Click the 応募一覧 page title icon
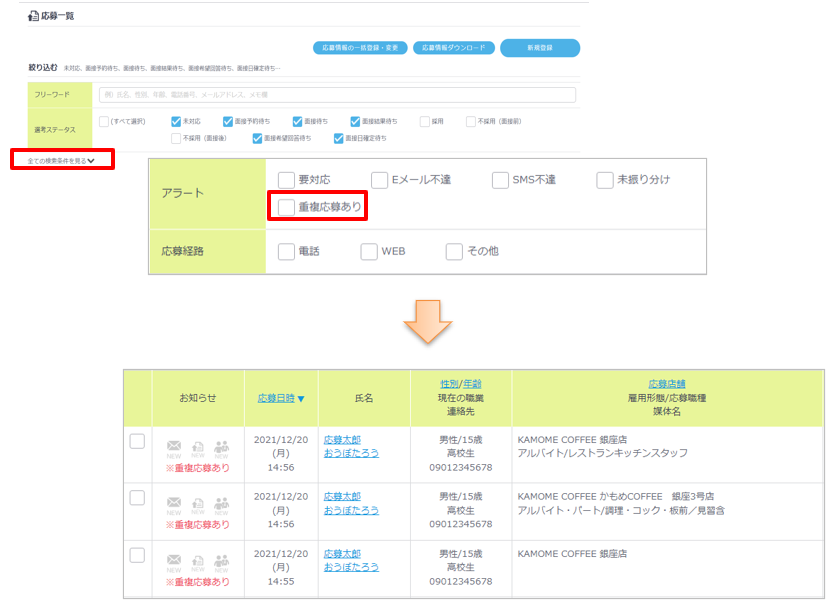 point(34,16)
